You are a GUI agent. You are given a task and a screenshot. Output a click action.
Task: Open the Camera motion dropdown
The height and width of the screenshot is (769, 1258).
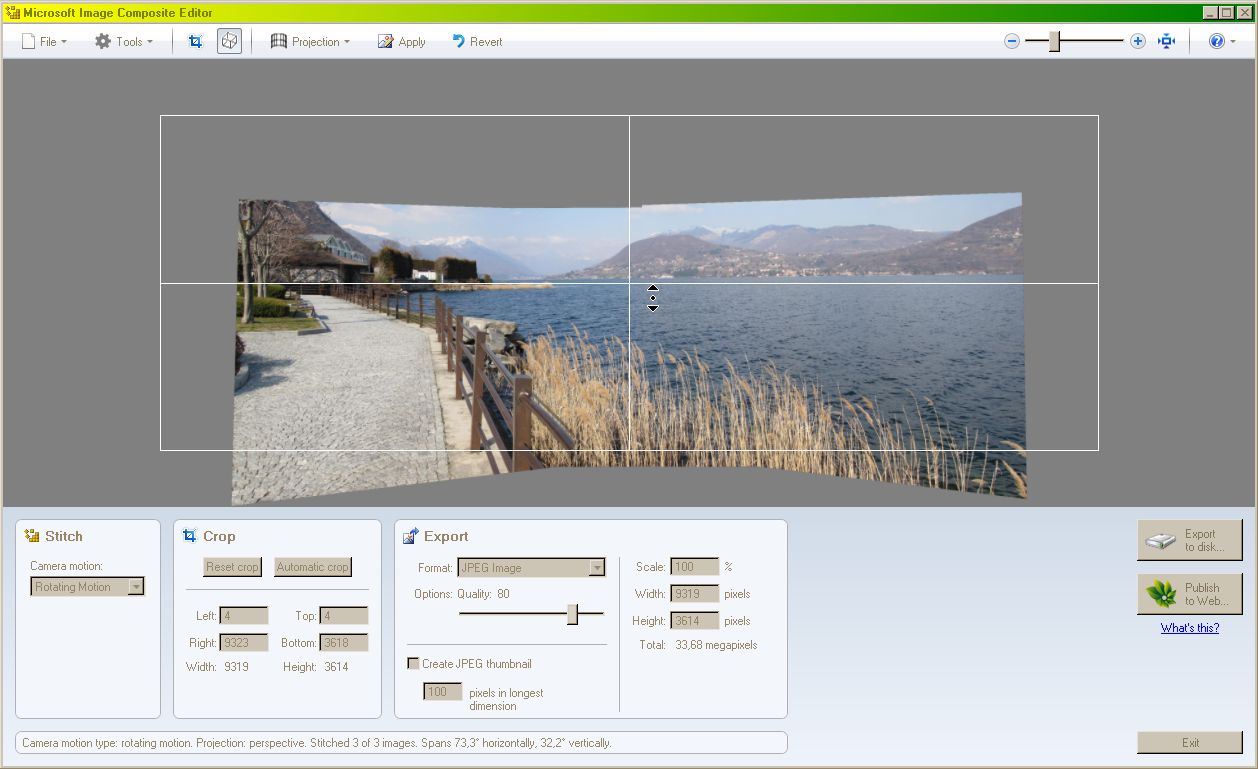[x=88, y=587]
